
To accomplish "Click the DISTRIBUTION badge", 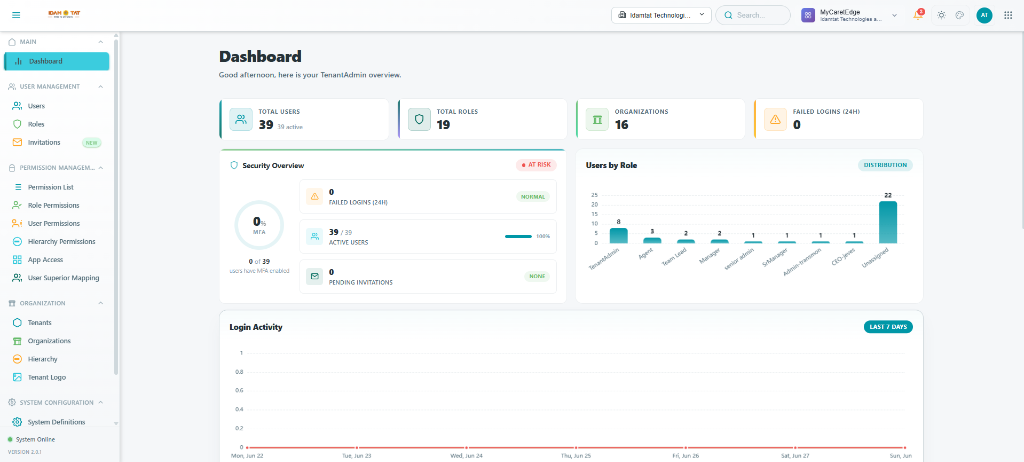I will point(885,165).
